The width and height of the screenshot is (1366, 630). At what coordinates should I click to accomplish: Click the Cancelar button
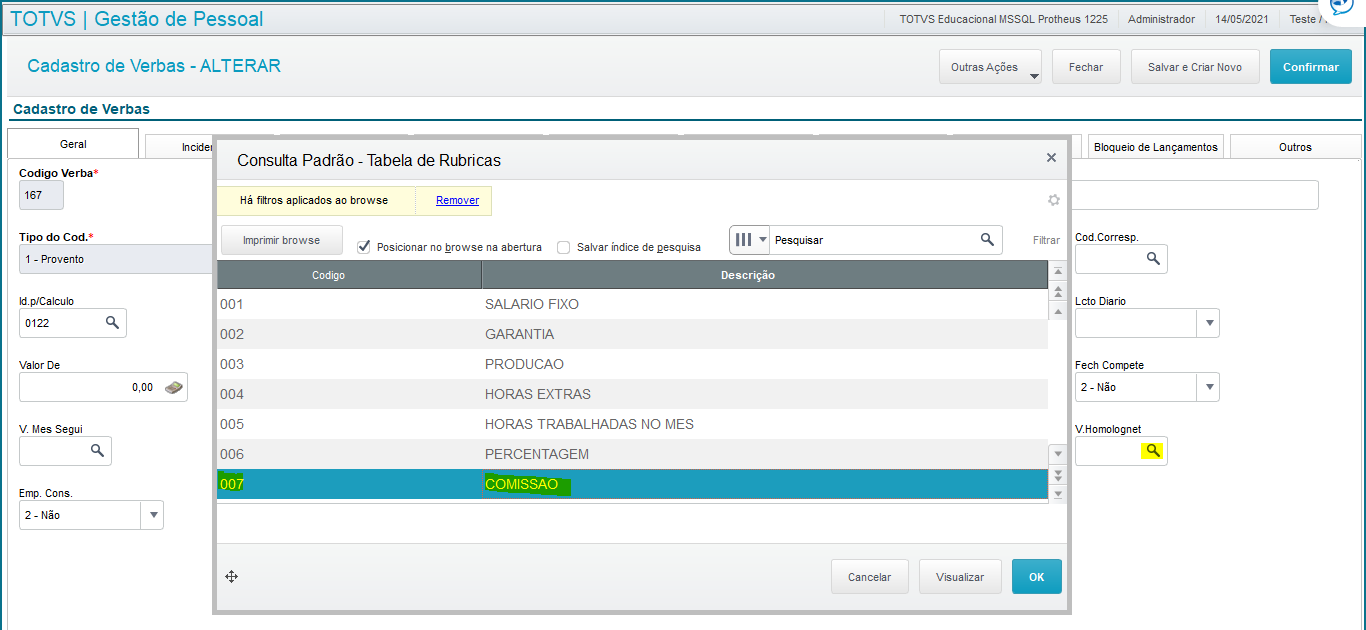869,577
